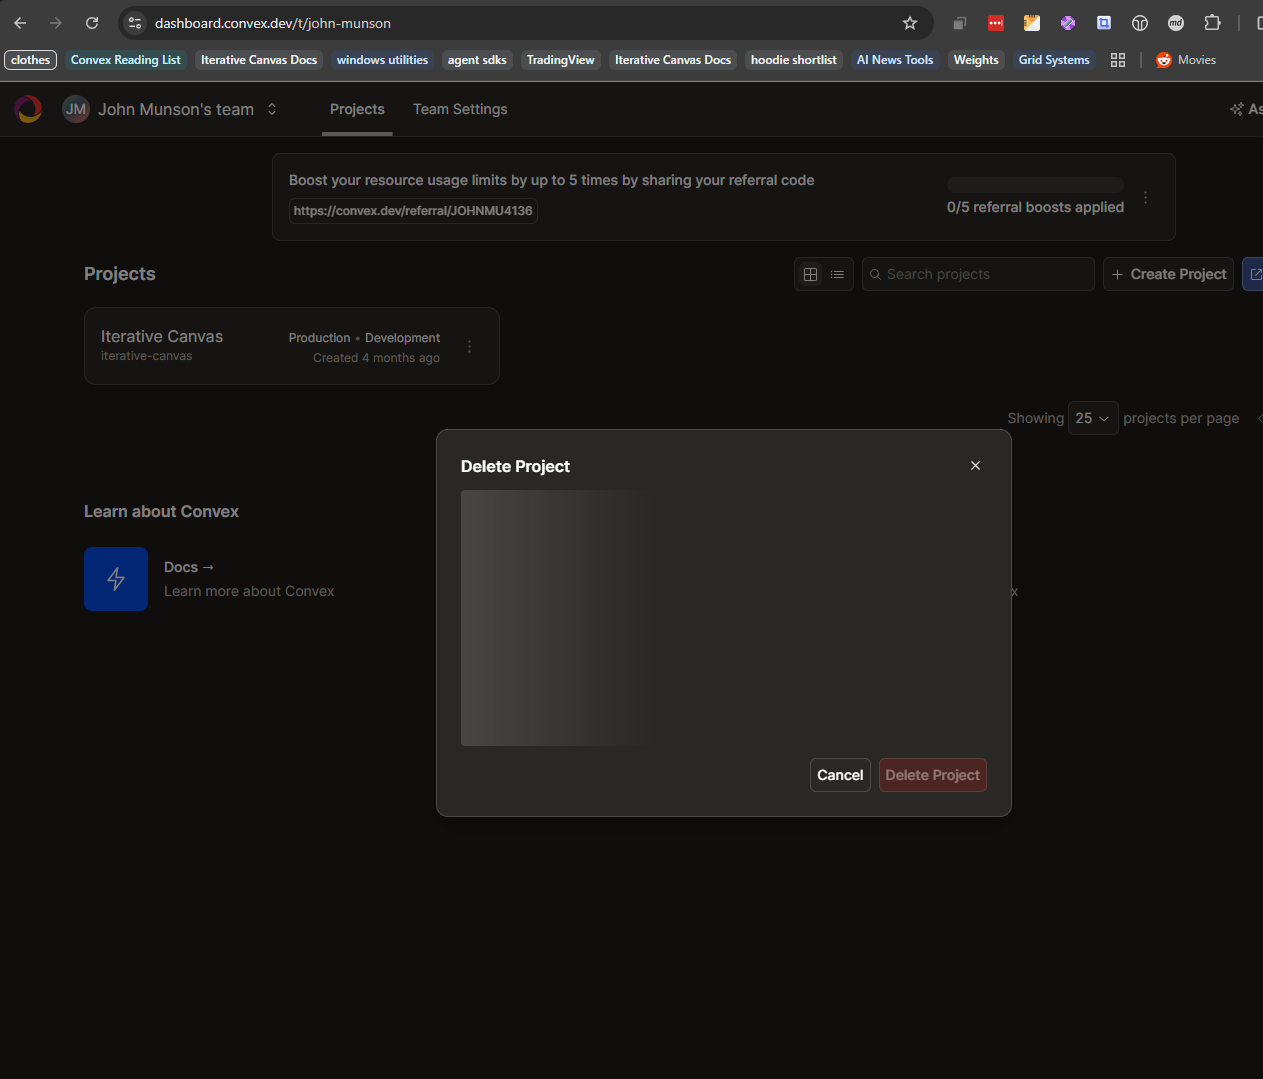Image resolution: width=1263 pixels, height=1079 pixels.
Task: Click the Create Project button
Action: [1168, 274]
